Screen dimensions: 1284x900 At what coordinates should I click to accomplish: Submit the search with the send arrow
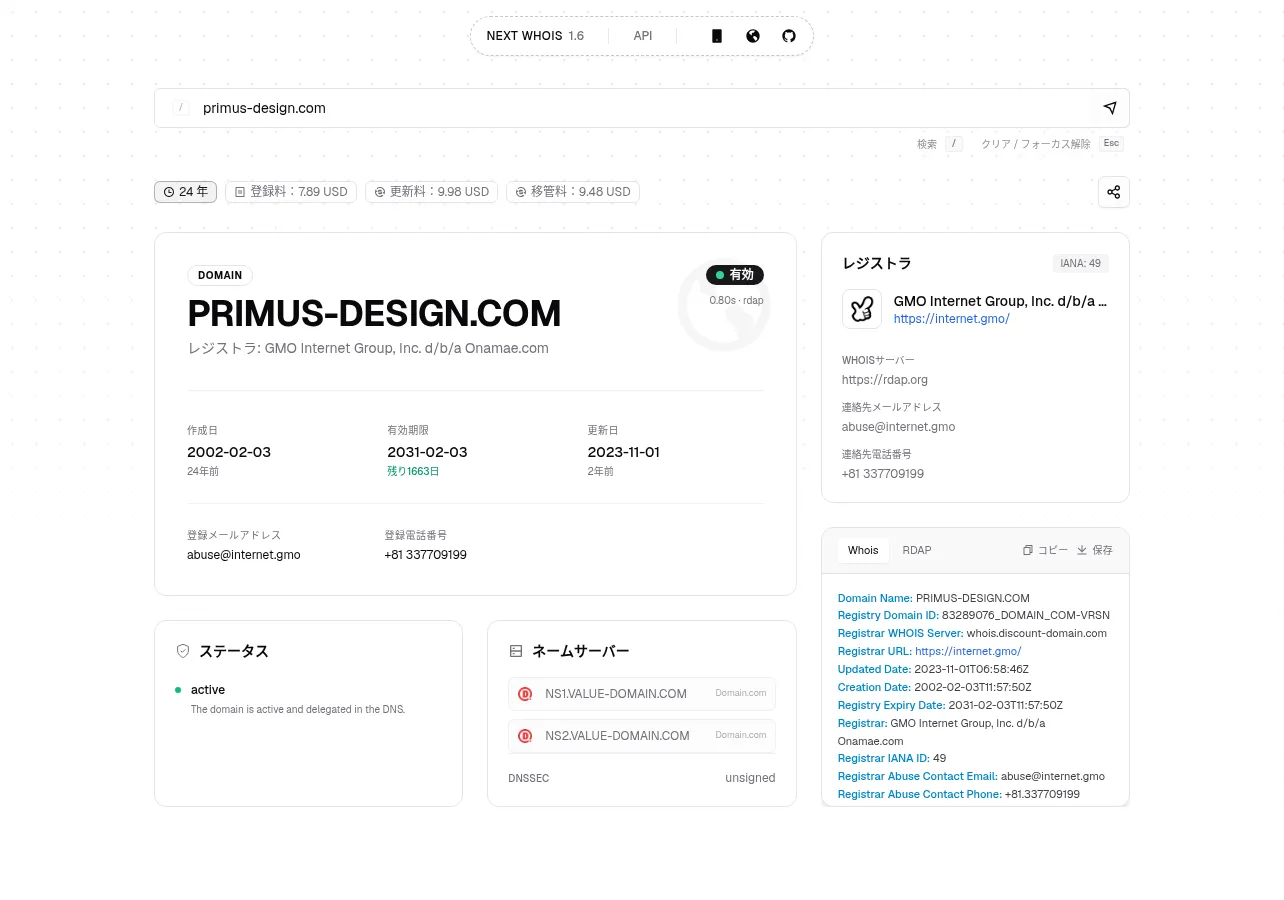pyautogui.click(x=1109, y=108)
